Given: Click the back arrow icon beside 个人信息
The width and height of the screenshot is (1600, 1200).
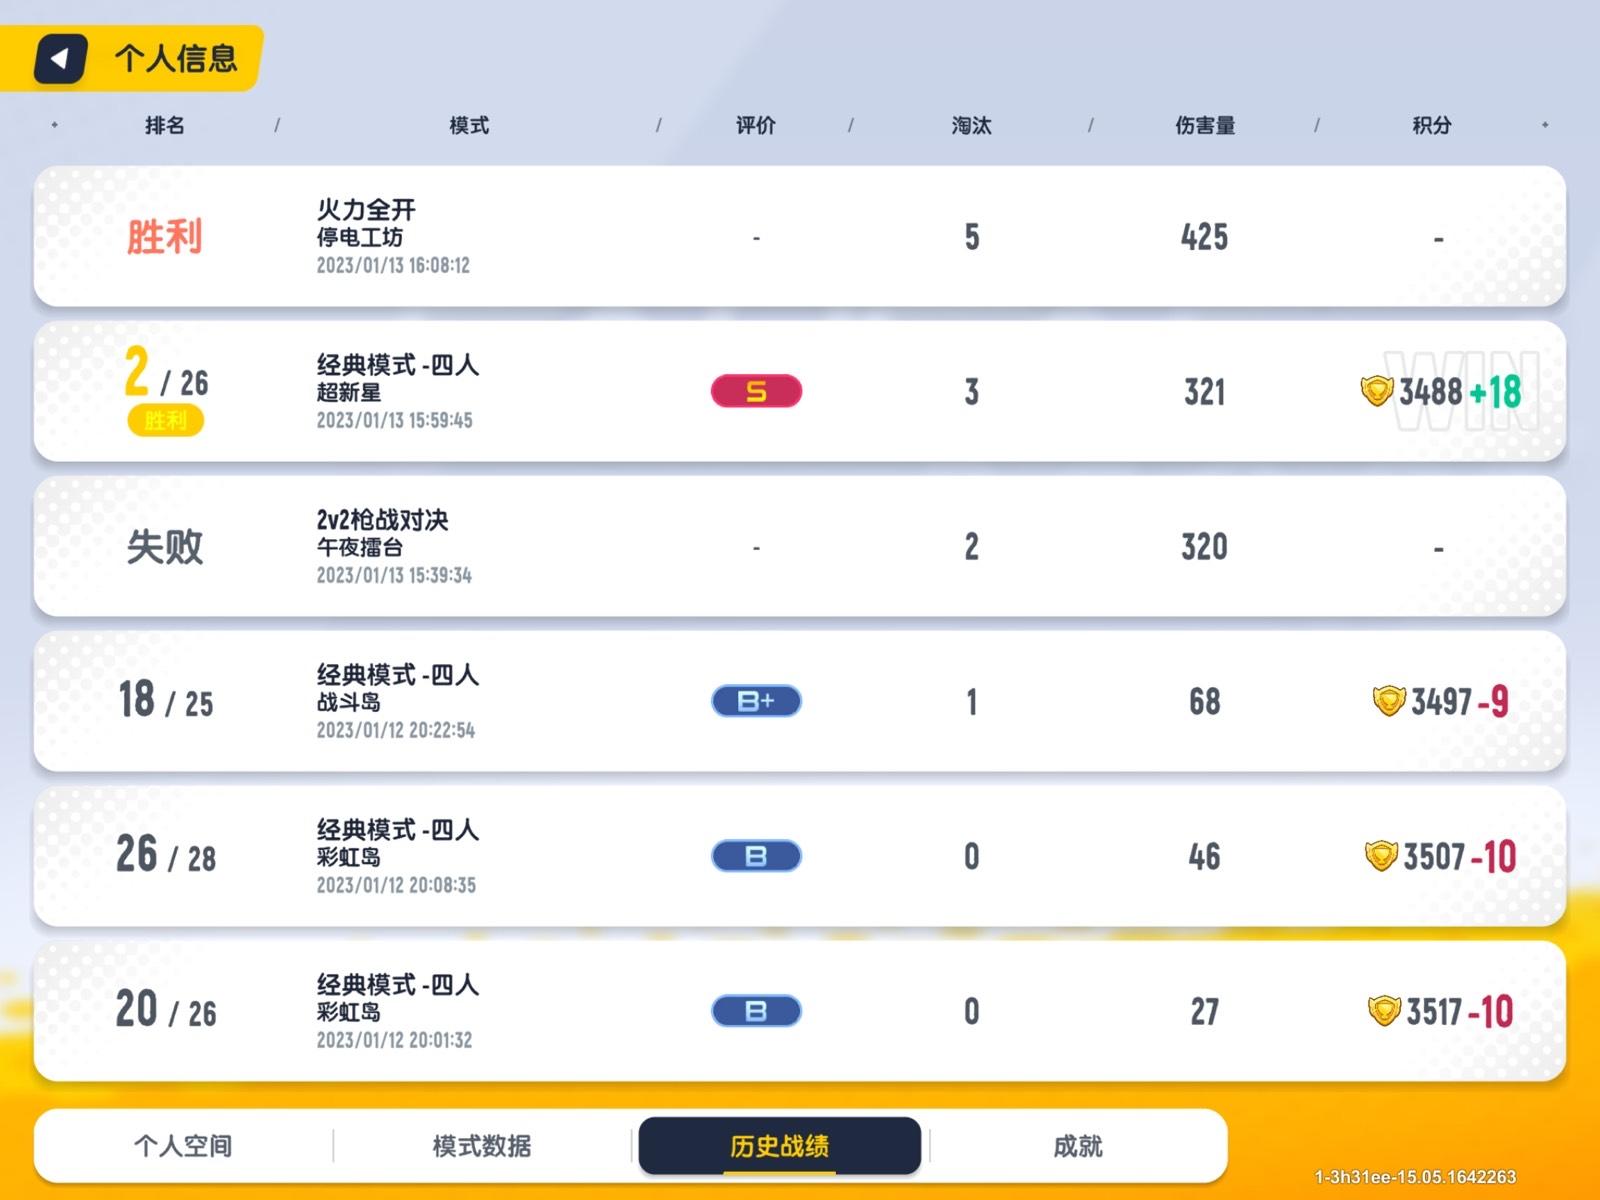Looking at the screenshot, I should coord(60,58).
